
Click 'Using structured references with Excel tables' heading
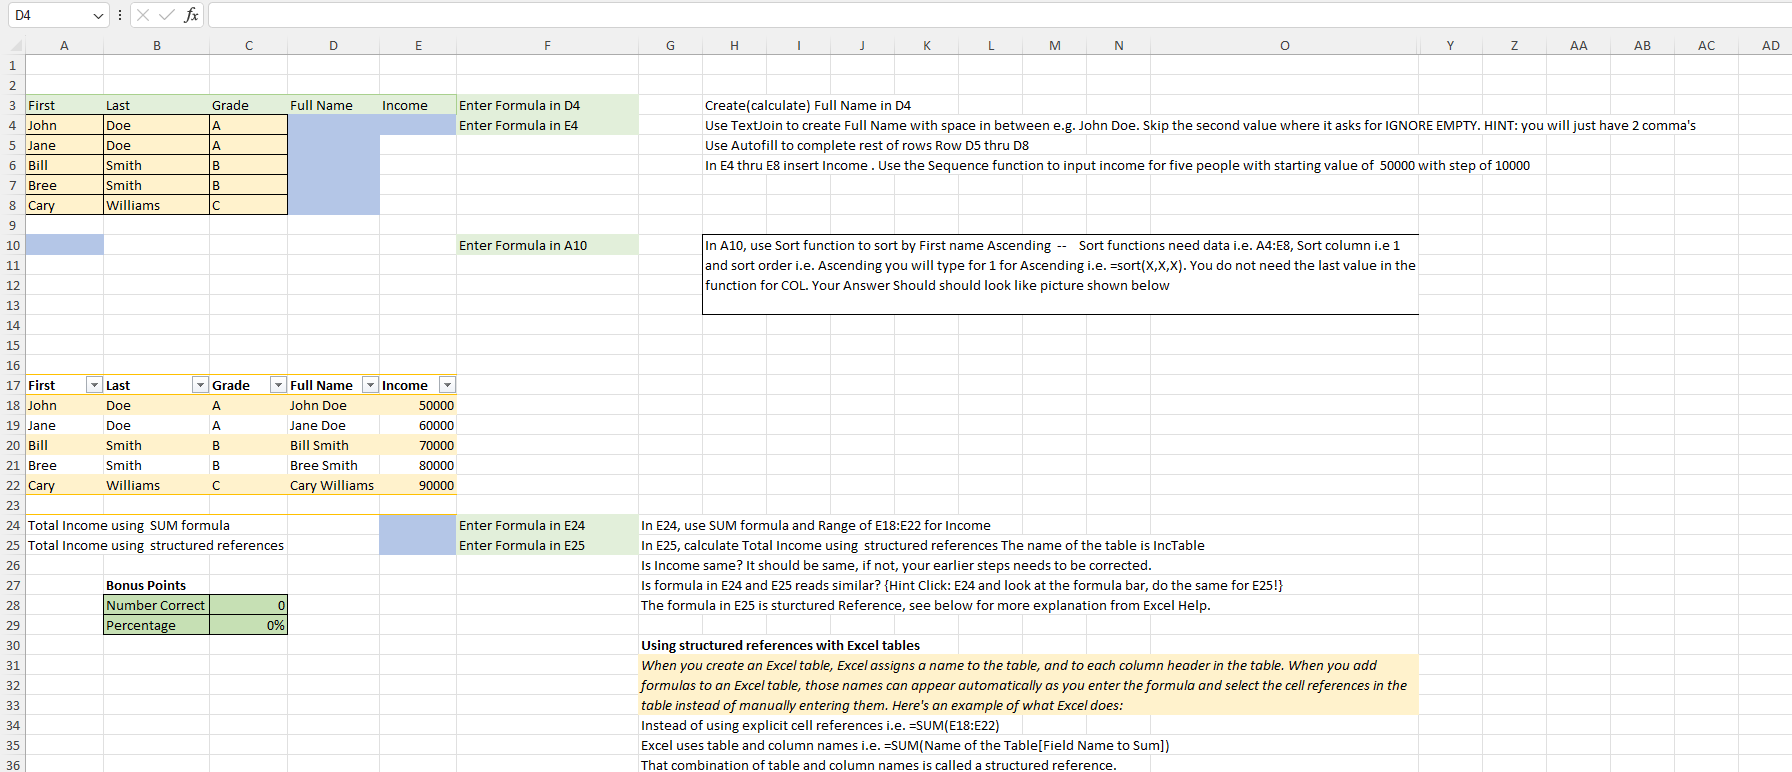[x=780, y=645]
